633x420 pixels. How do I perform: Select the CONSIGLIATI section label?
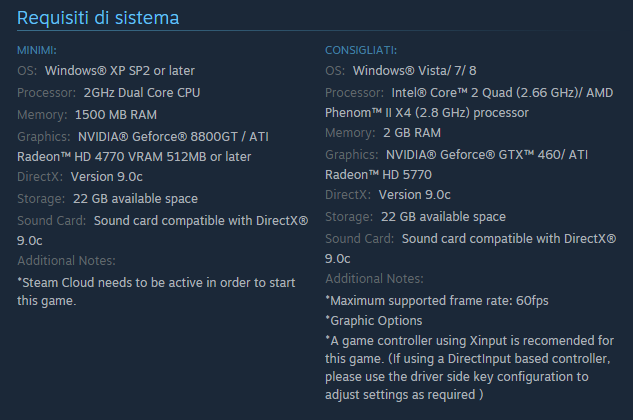click(x=361, y=50)
